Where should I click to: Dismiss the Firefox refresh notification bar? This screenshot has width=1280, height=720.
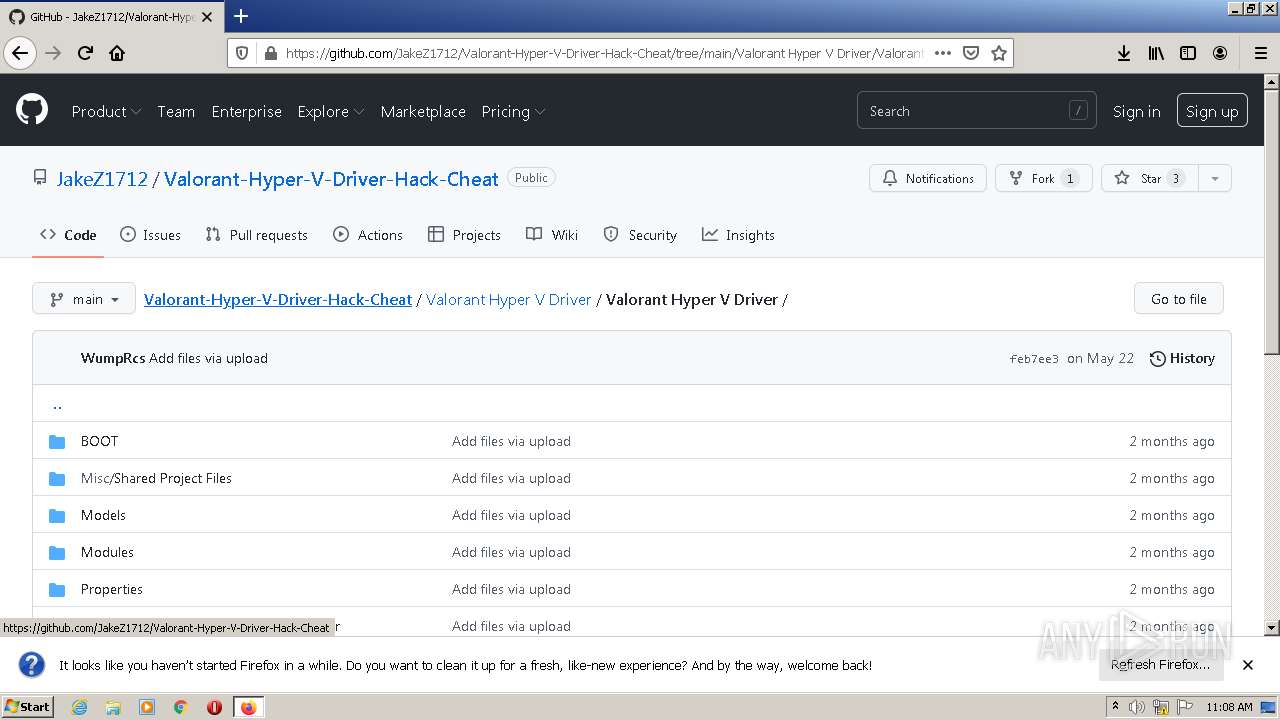[x=1248, y=664]
